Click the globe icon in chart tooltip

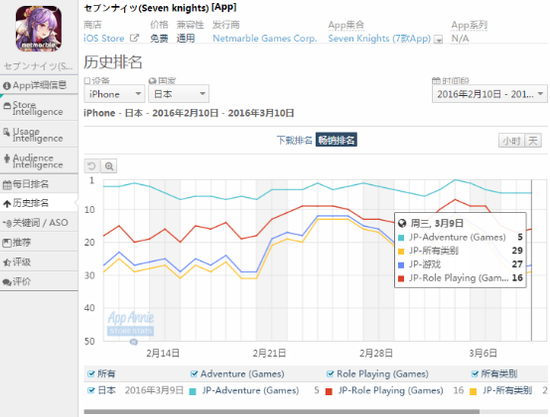point(402,223)
